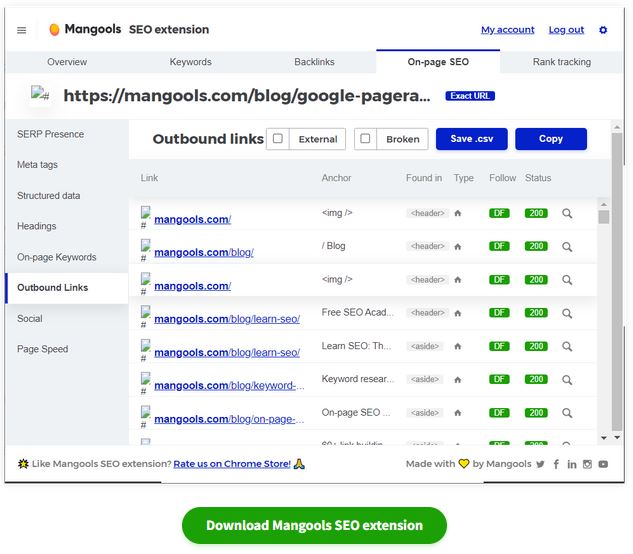633x554 pixels.
Task: Switch to the Rank tracking tab
Action: click(x=562, y=62)
